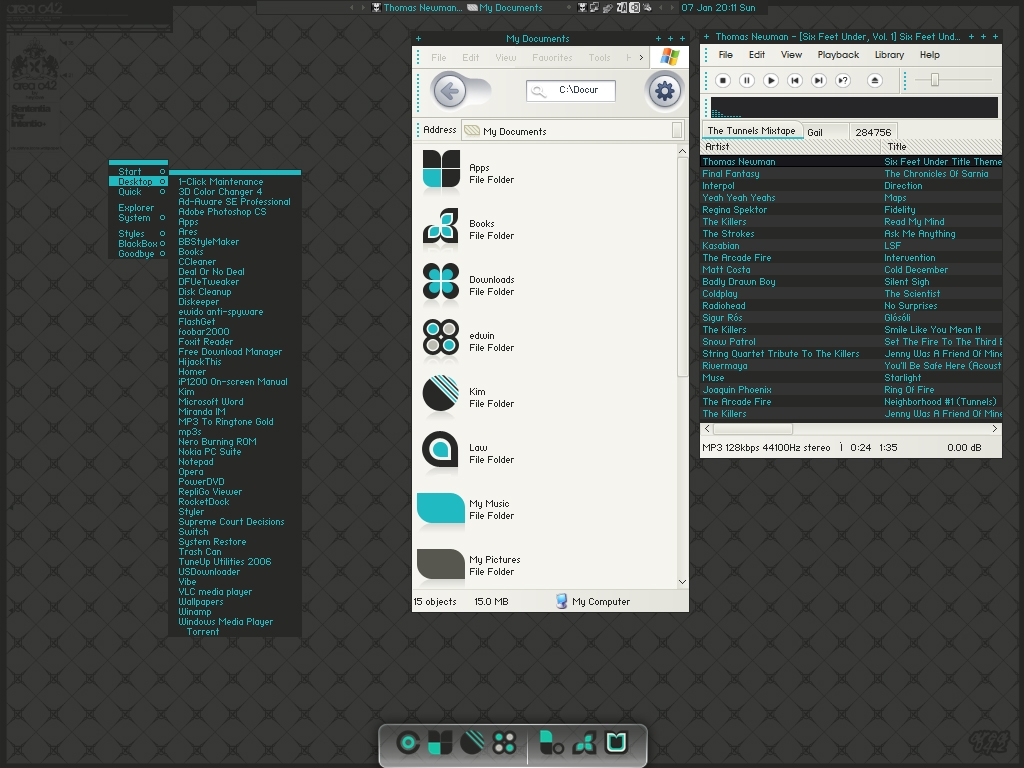Click the half-pill with circle dock icon
This screenshot has width=1024, height=768.
pyautogui.click(x=551, y=743)
